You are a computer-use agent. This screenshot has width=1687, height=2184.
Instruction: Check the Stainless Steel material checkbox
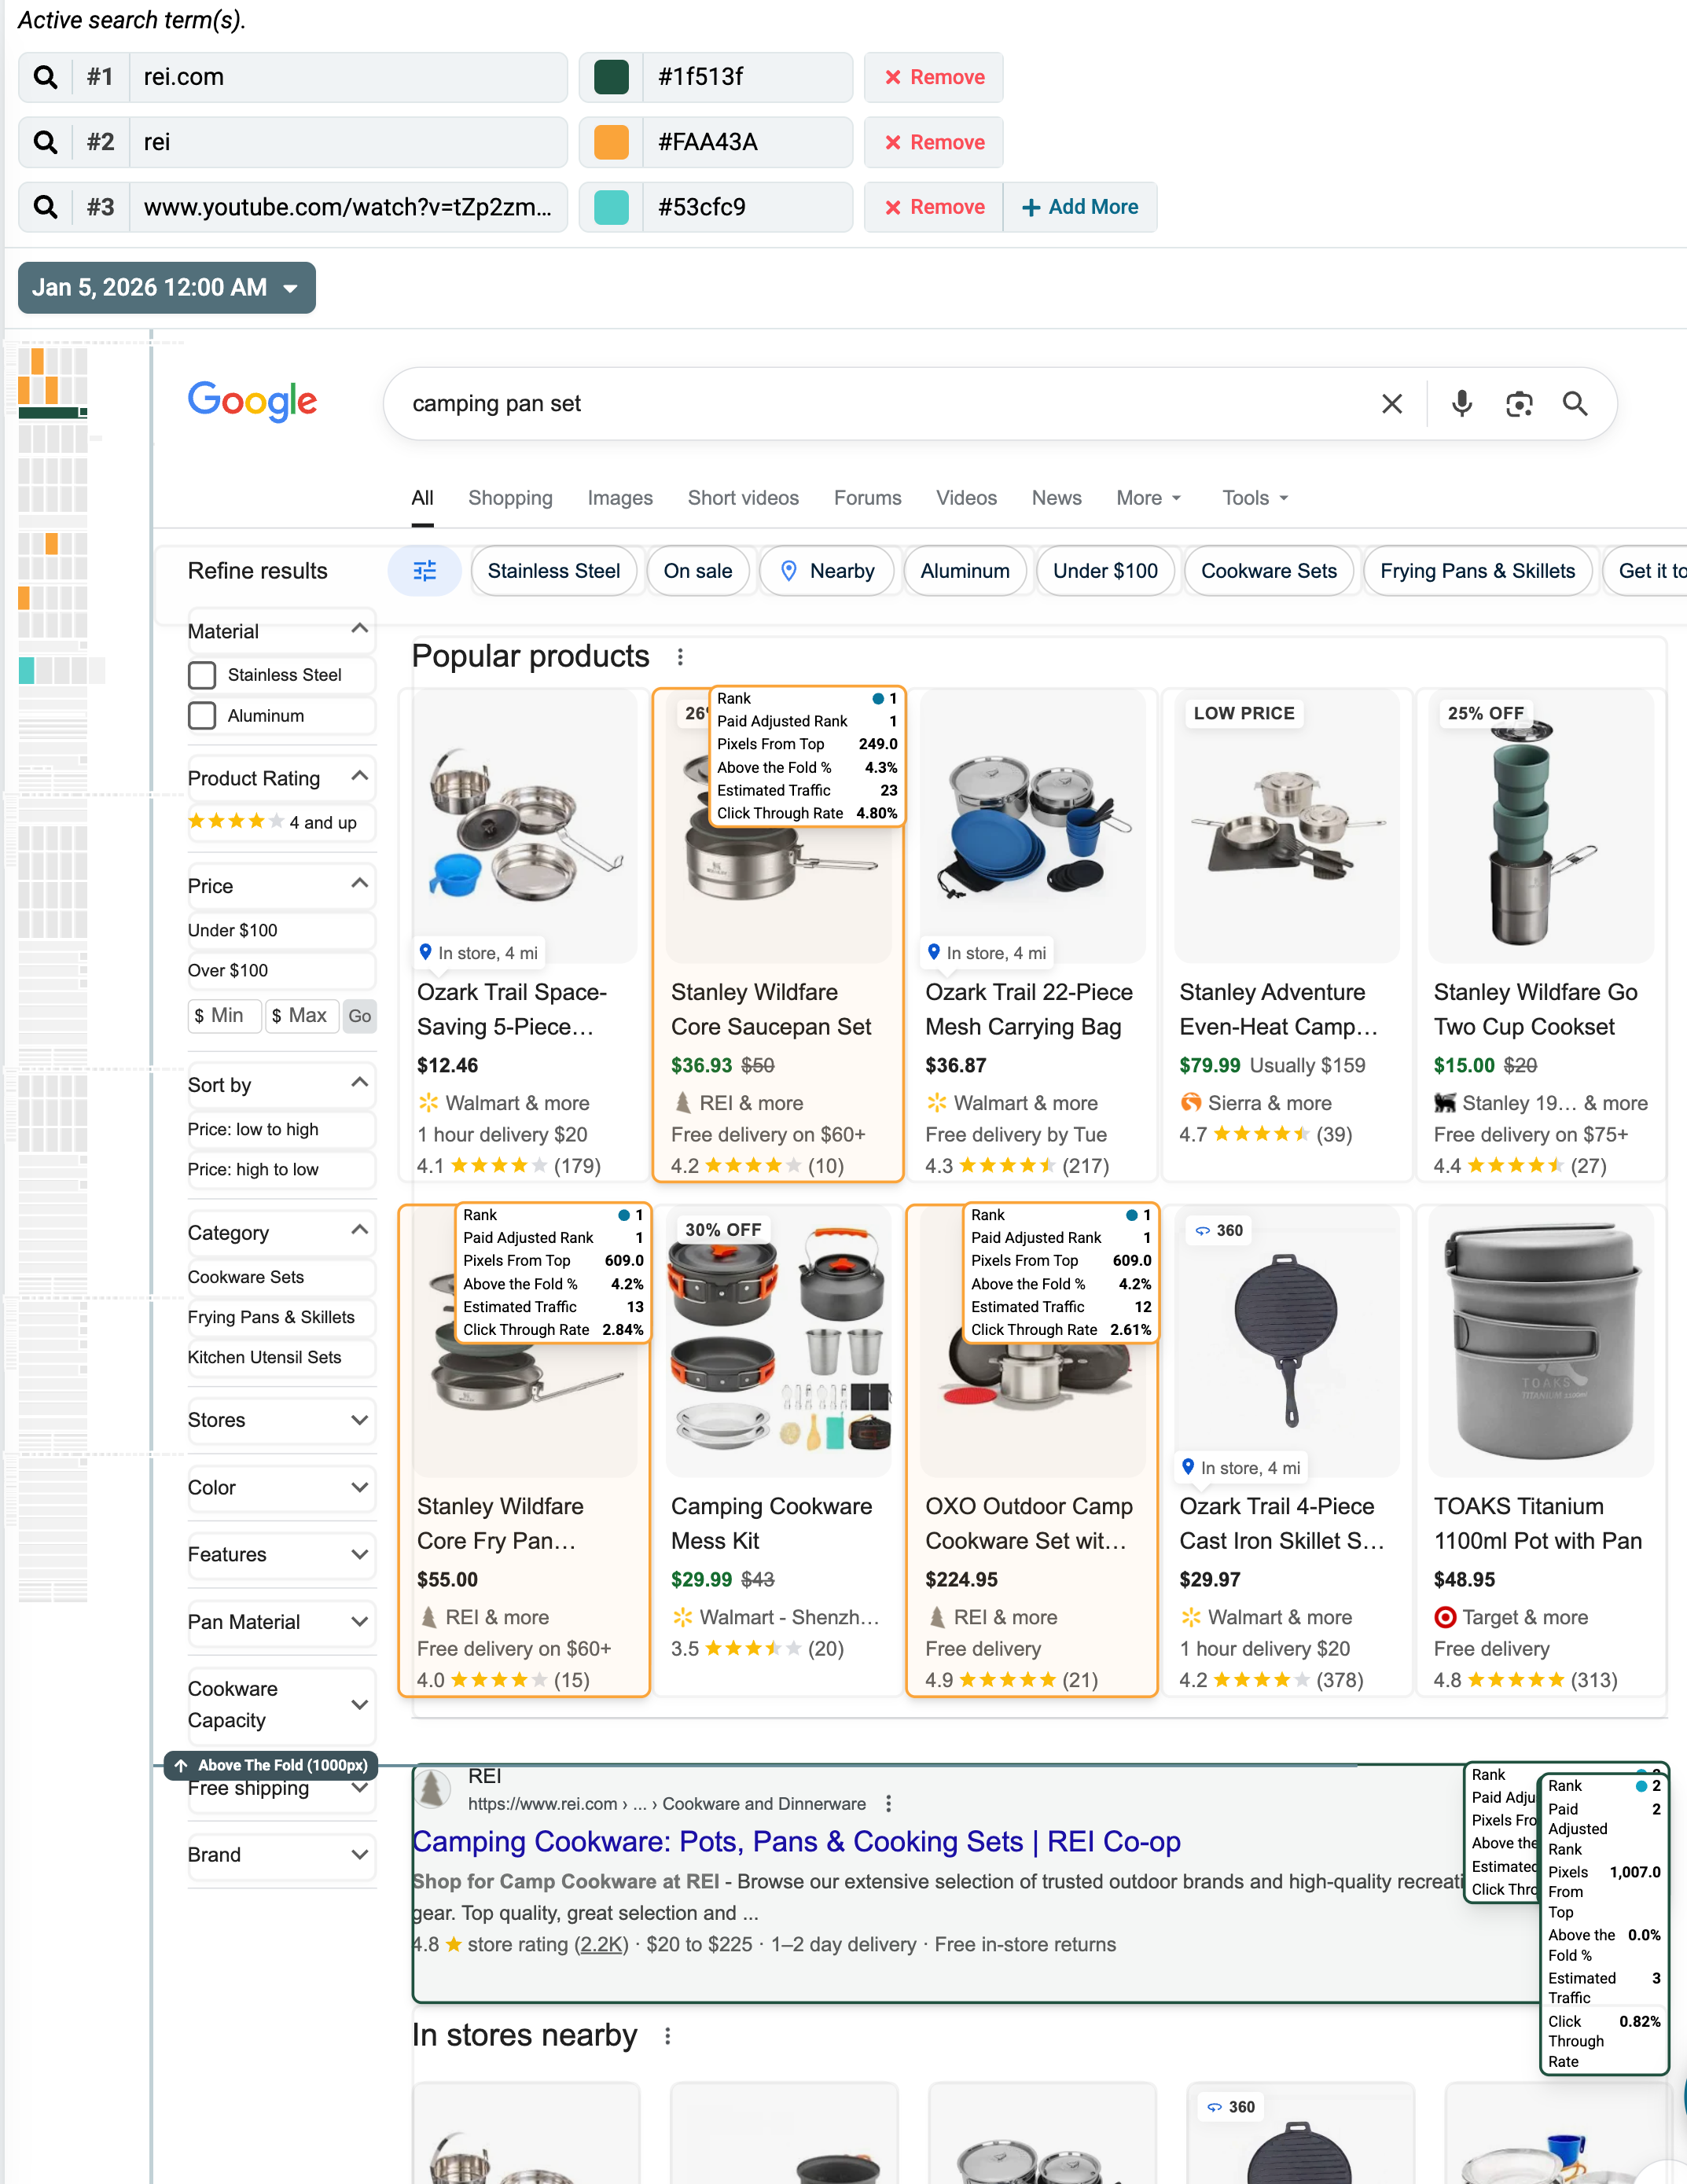point(202,675)
